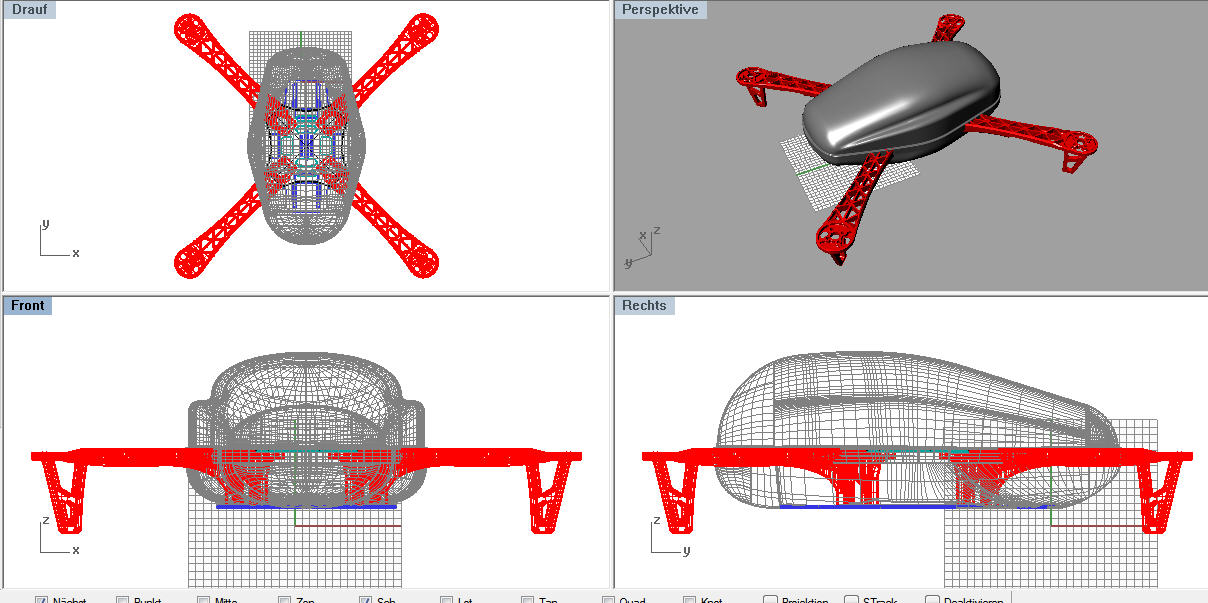
Task: Check the Zen object snap box
Action: tap(285, 600)
